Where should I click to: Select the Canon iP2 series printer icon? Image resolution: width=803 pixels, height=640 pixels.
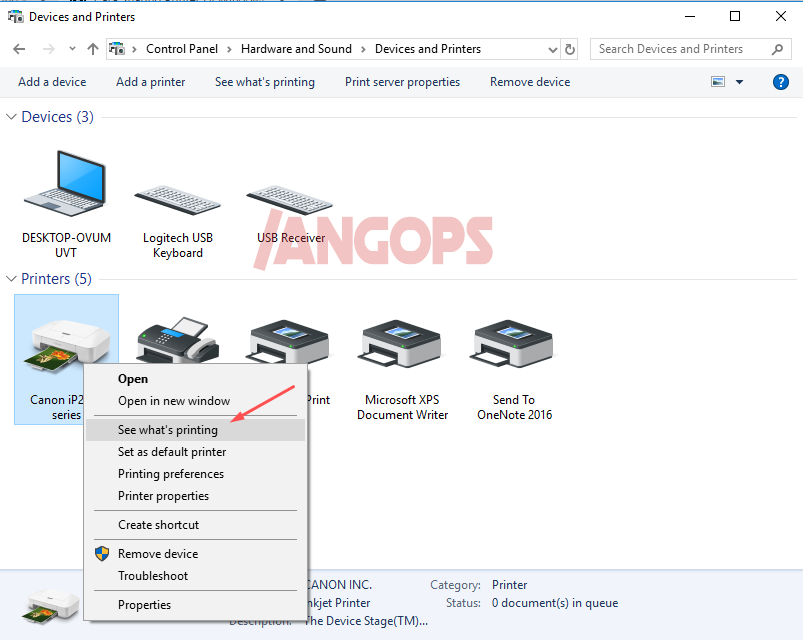66,345
